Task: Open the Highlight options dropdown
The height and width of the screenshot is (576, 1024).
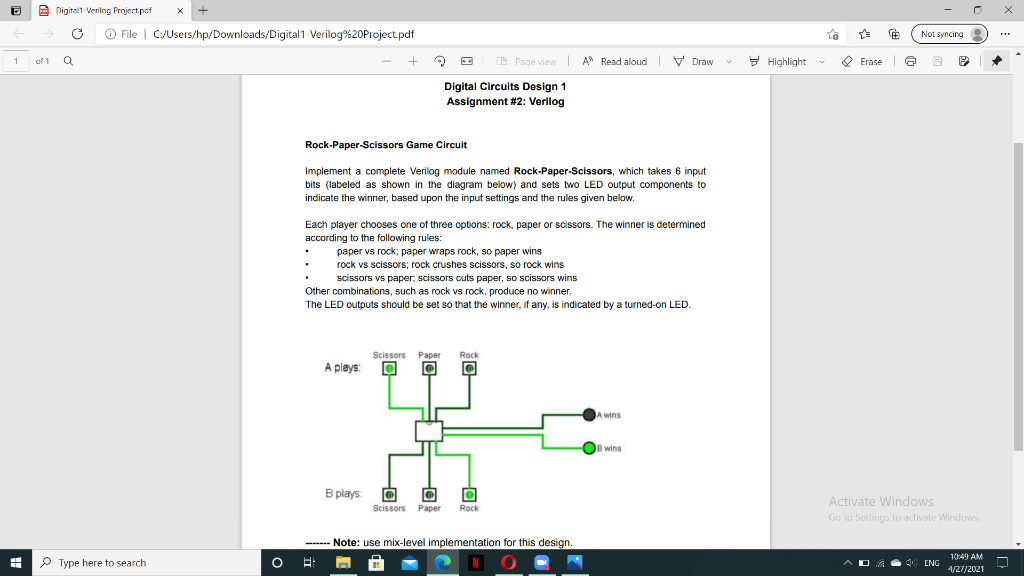Action: pos(821,60)
